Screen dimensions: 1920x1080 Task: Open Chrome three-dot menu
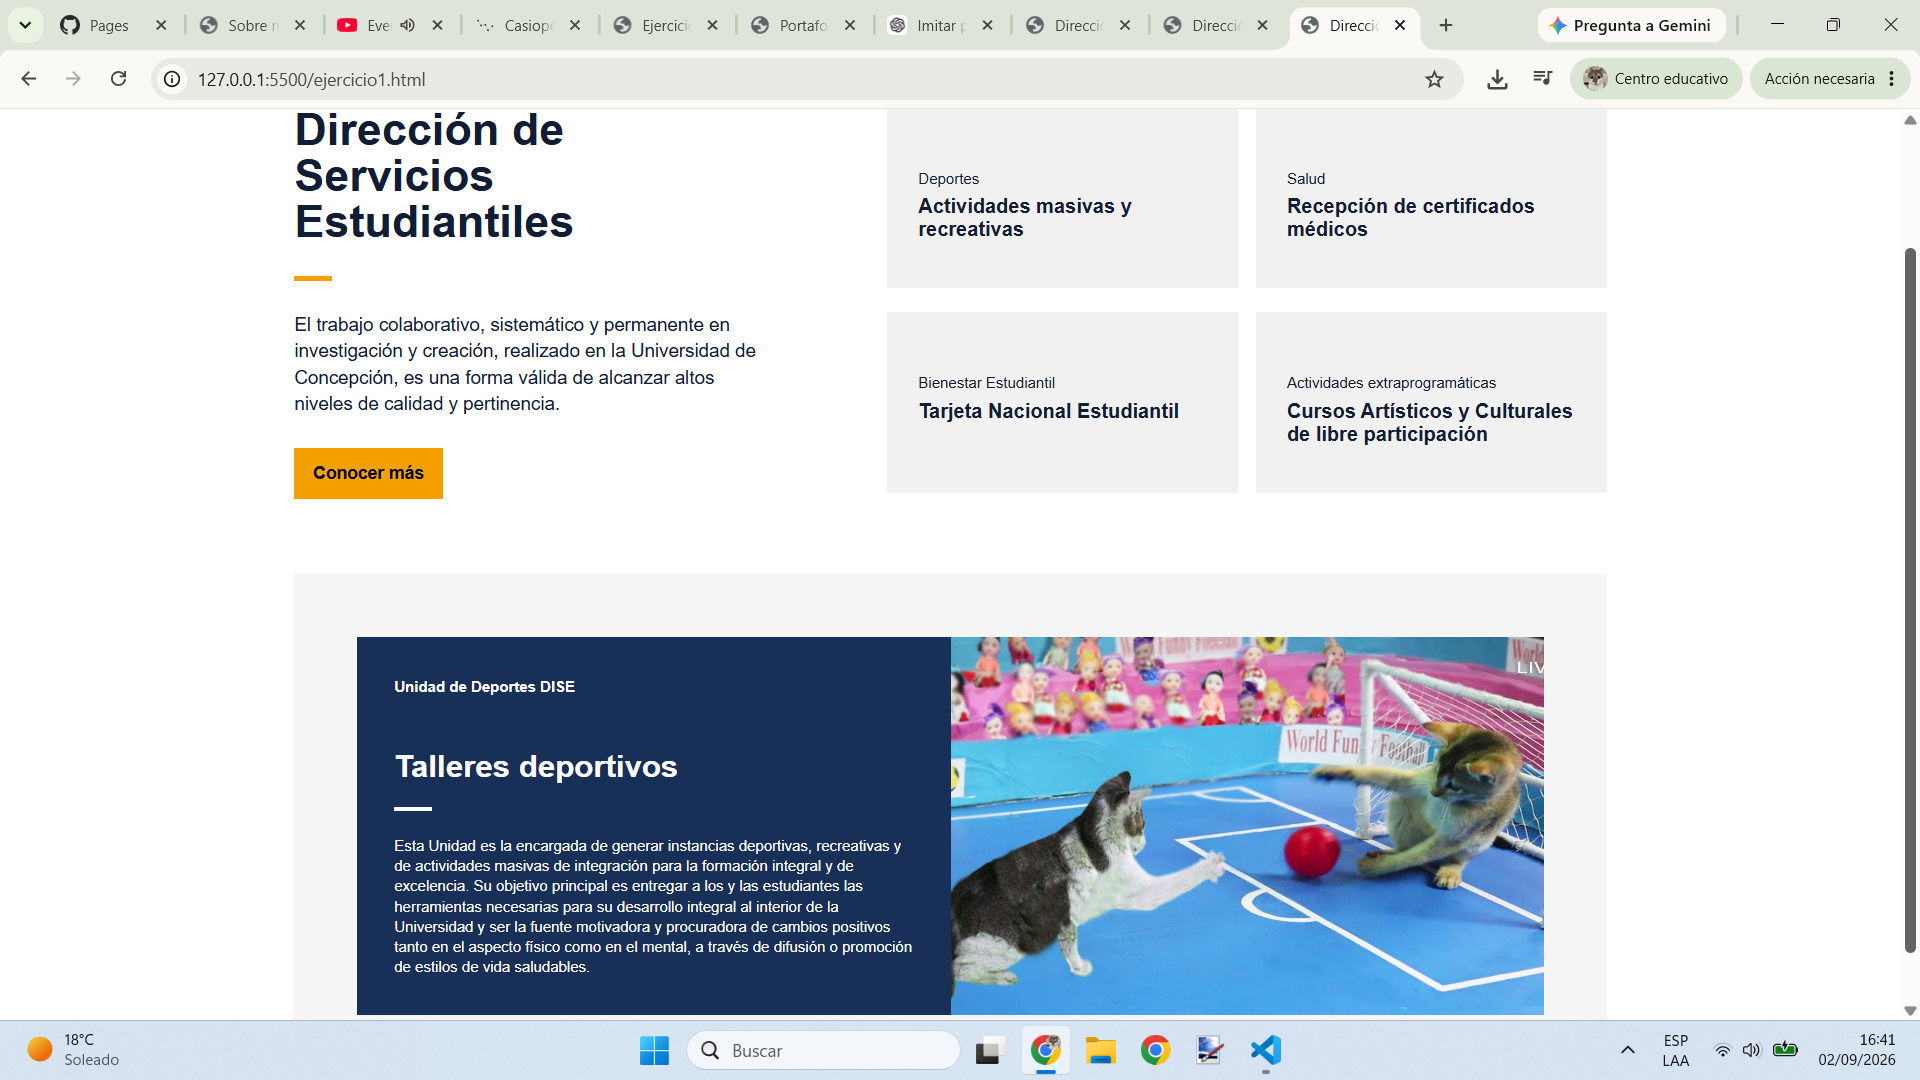[1892, 79]
